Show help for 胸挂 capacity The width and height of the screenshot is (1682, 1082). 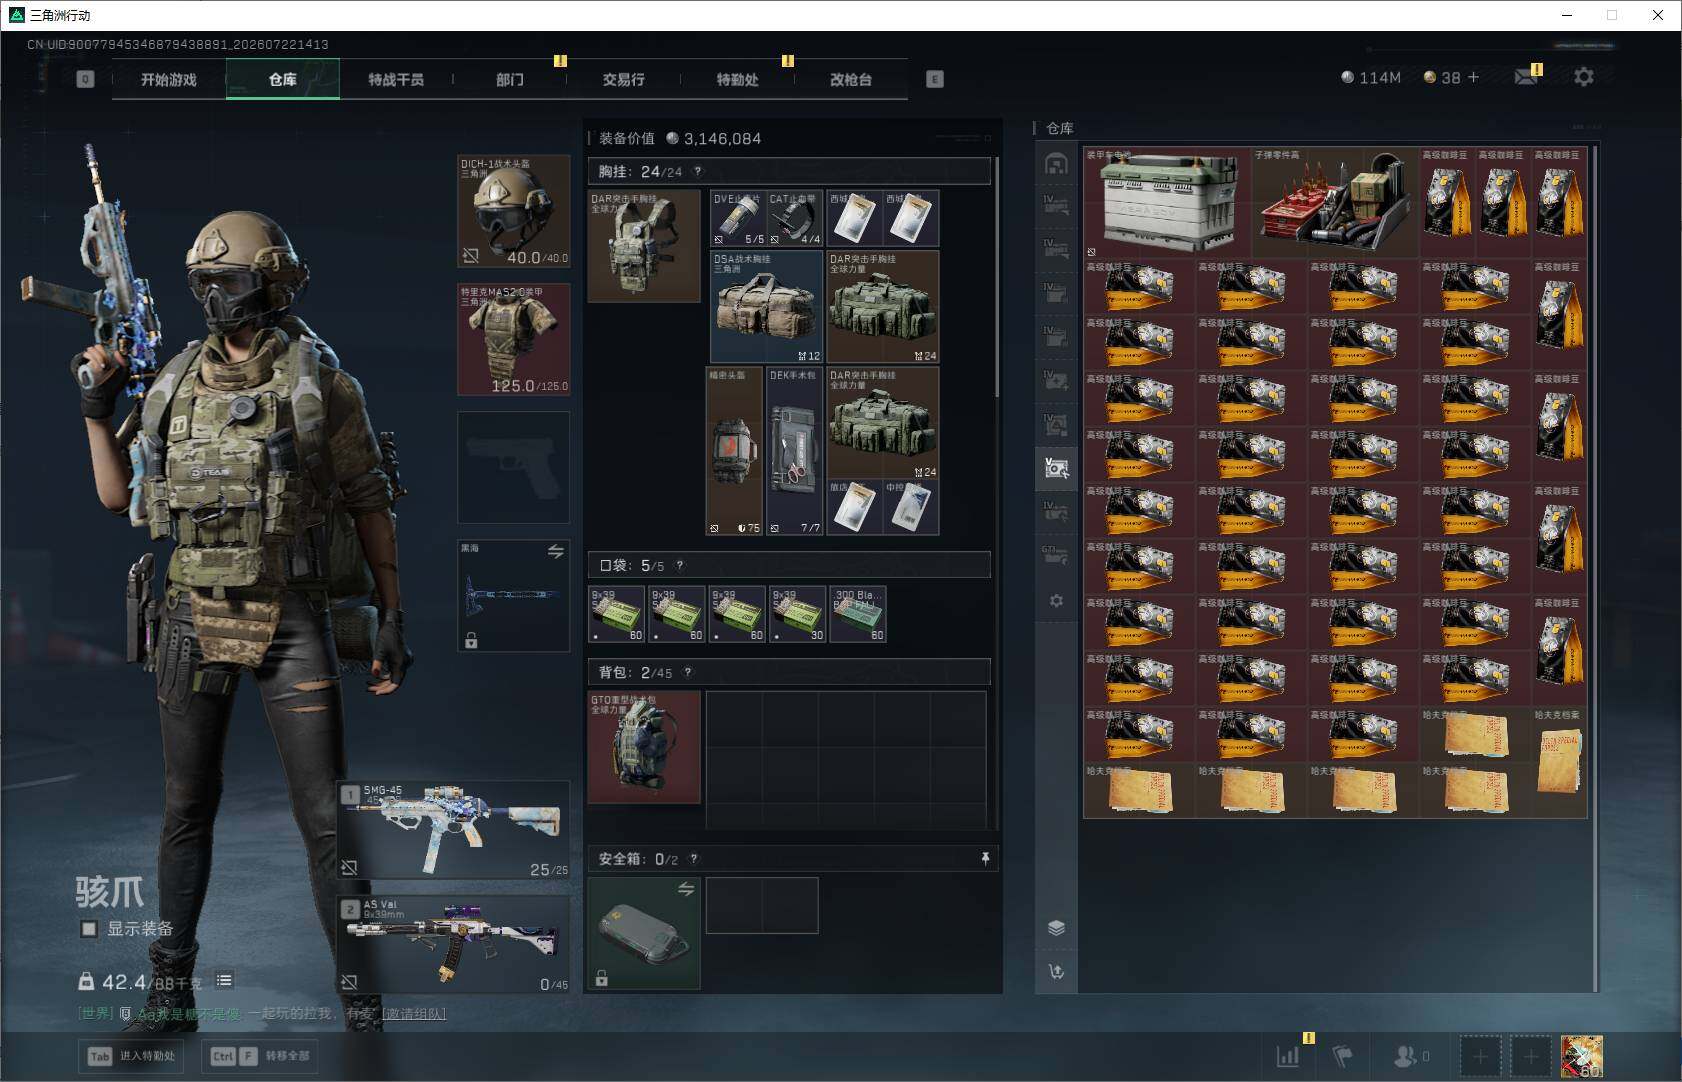(698, 171)
